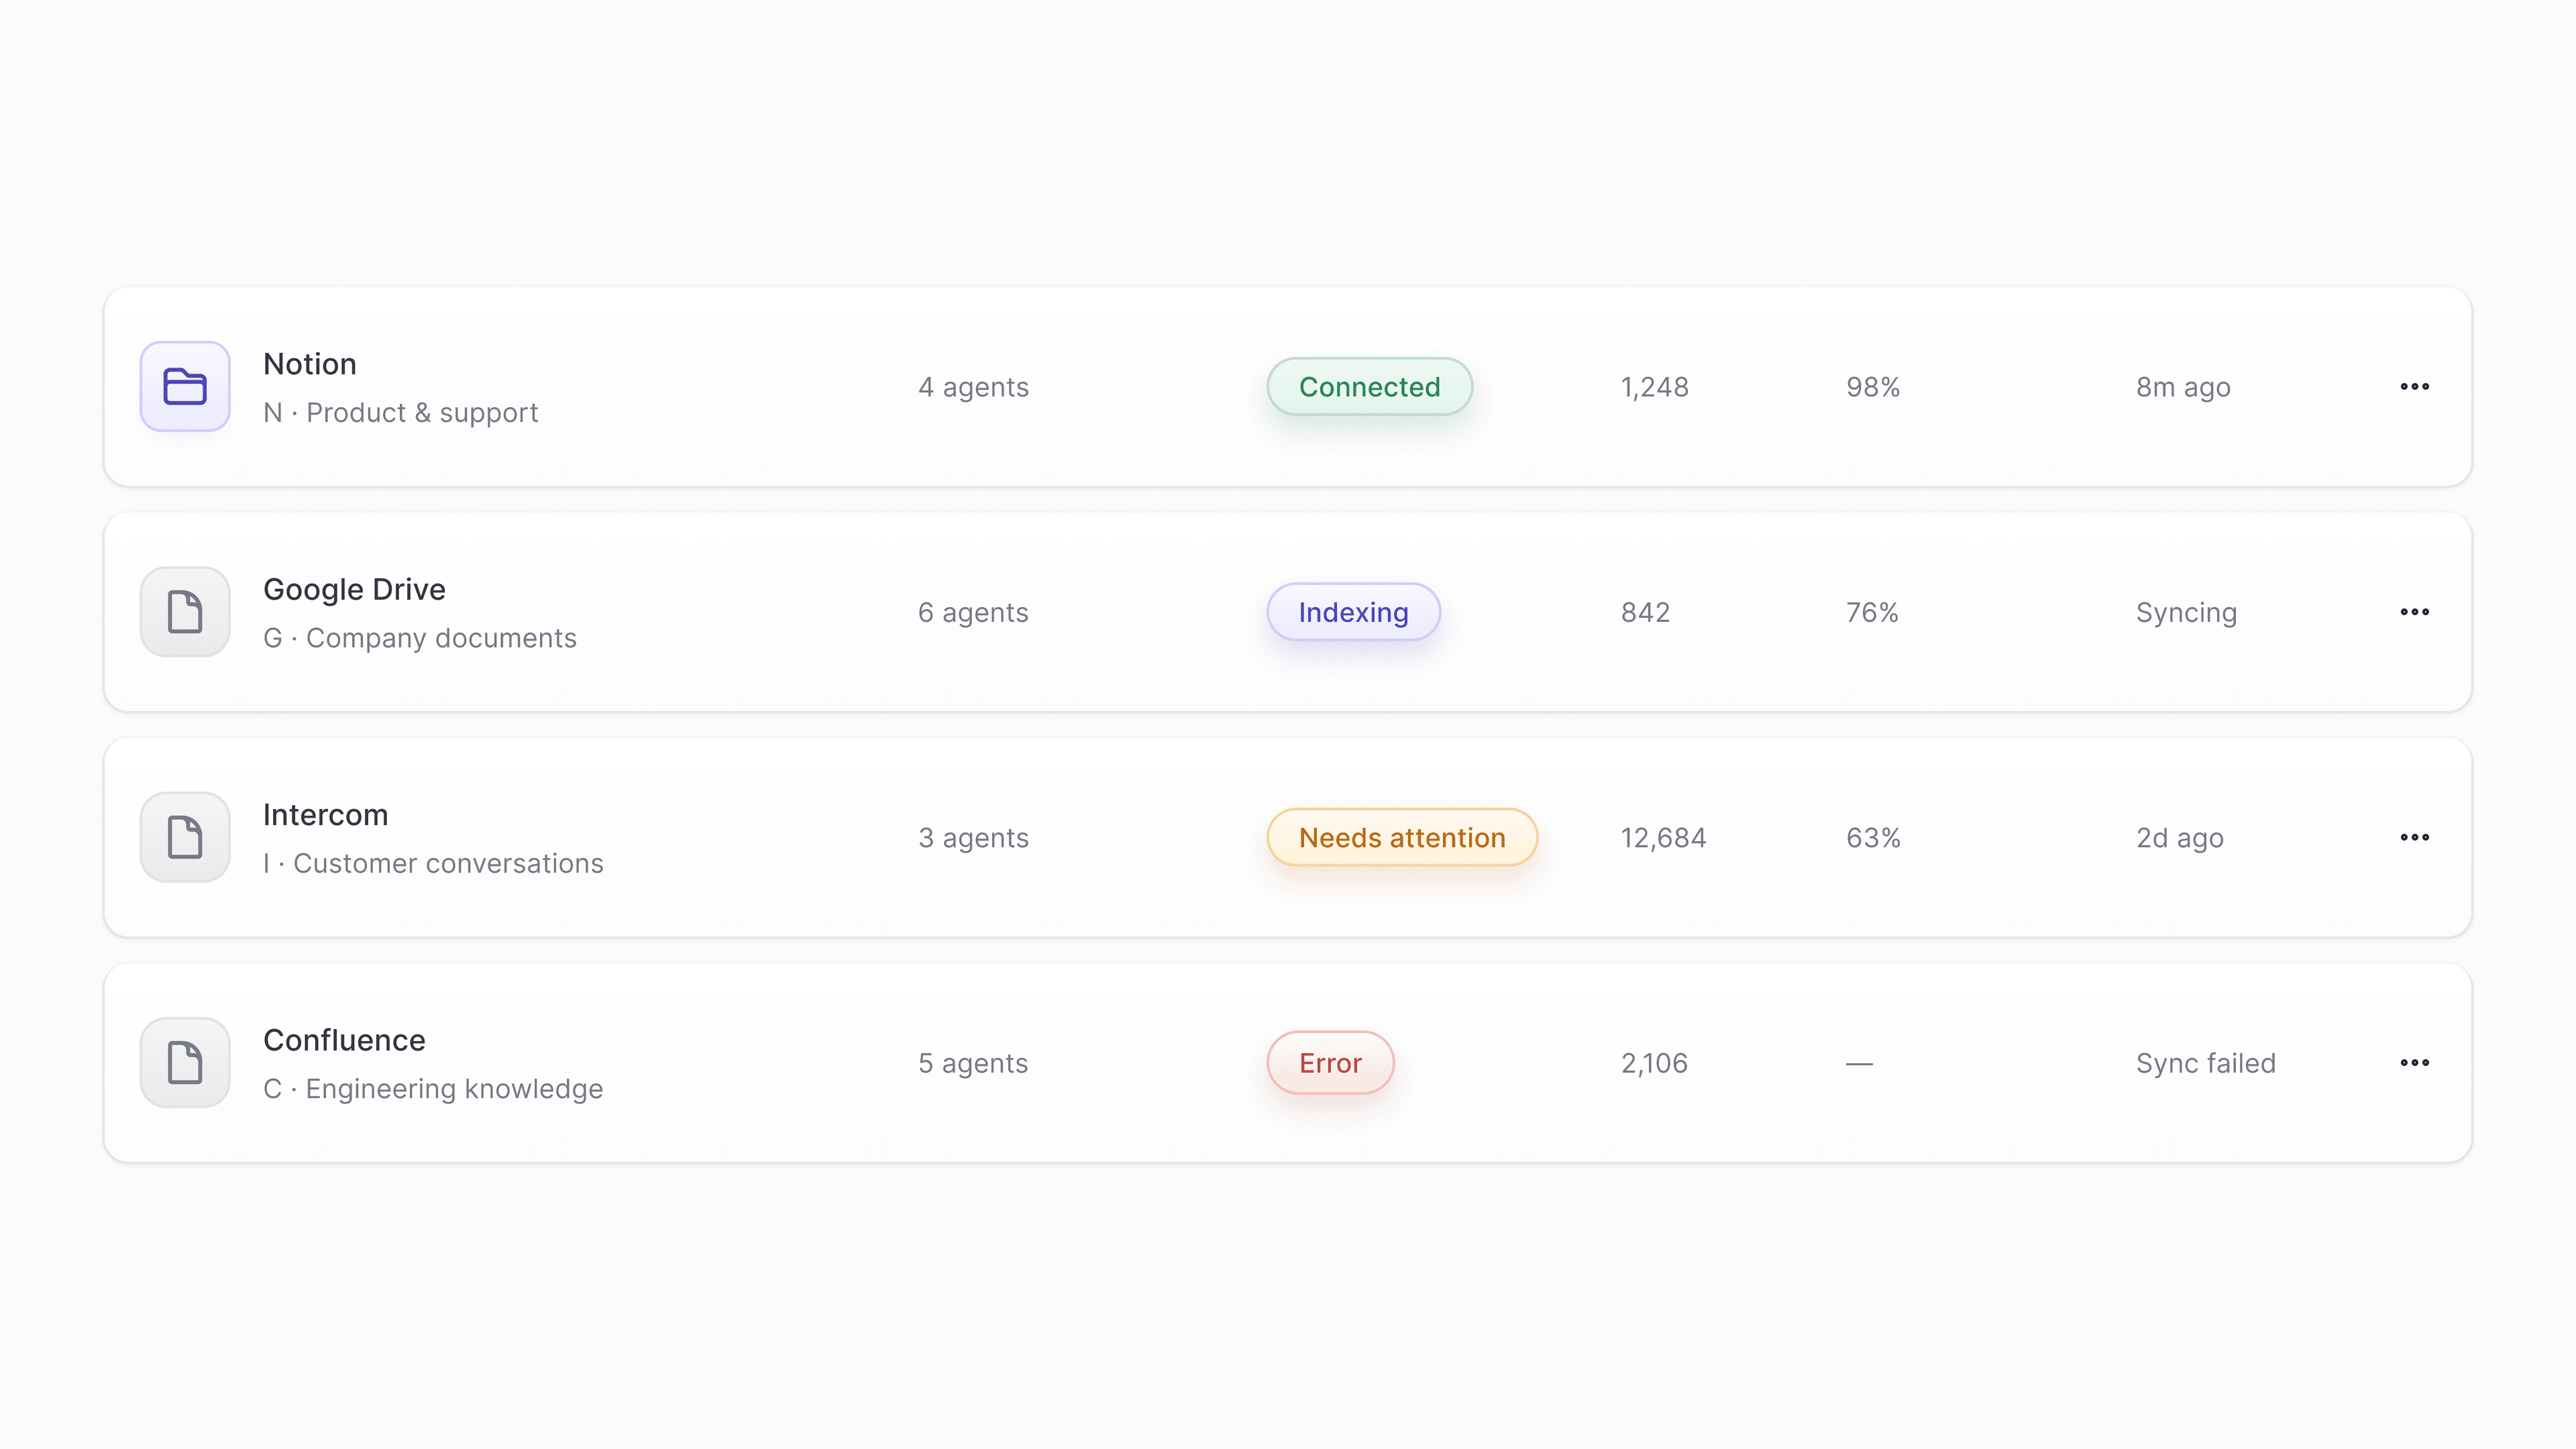This screenshot has height=1449, width=2576.
Task: Click the Connected status badge
Action: (x=1369, y=386)
